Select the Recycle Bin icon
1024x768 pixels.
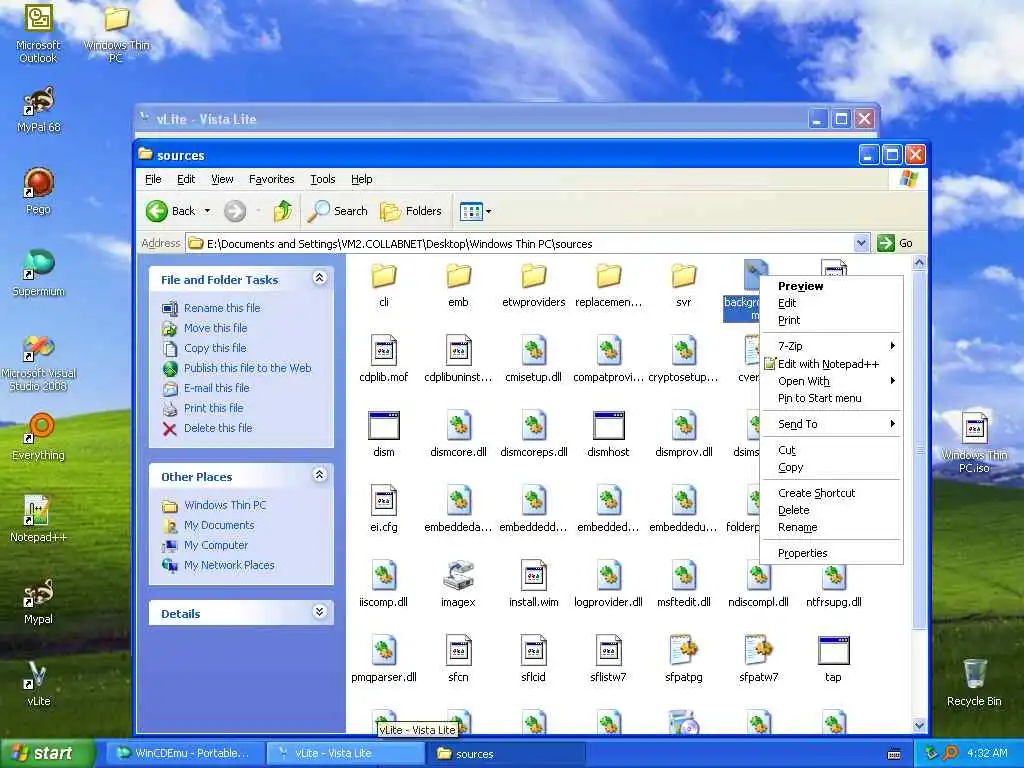[974, 683]
